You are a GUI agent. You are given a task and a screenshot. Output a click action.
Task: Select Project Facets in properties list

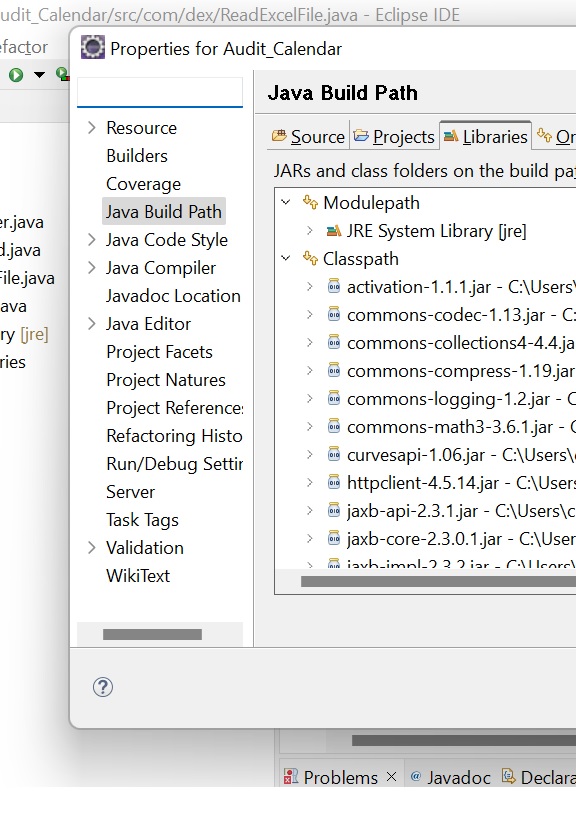pos(159,352)
